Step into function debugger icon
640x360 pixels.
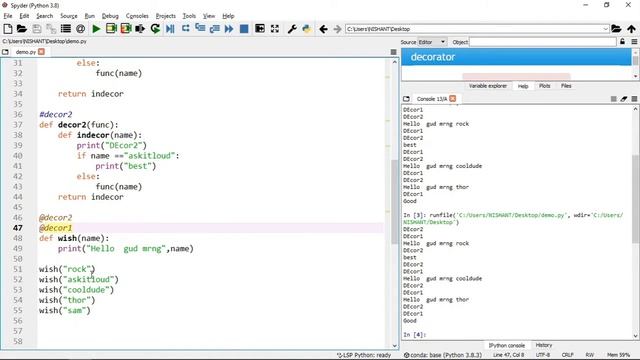tap(200, 29)
